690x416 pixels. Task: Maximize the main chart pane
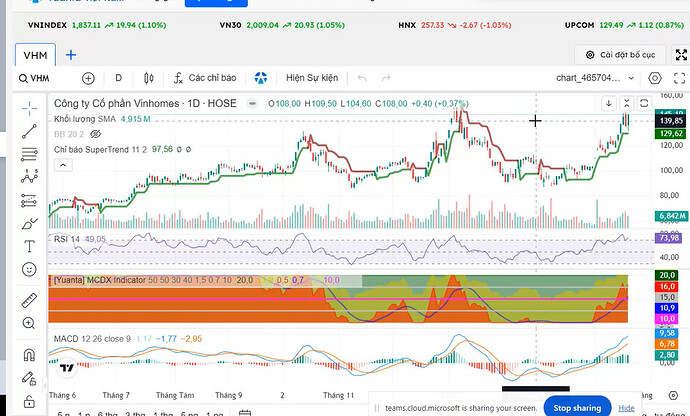click(x=644, y=103)
